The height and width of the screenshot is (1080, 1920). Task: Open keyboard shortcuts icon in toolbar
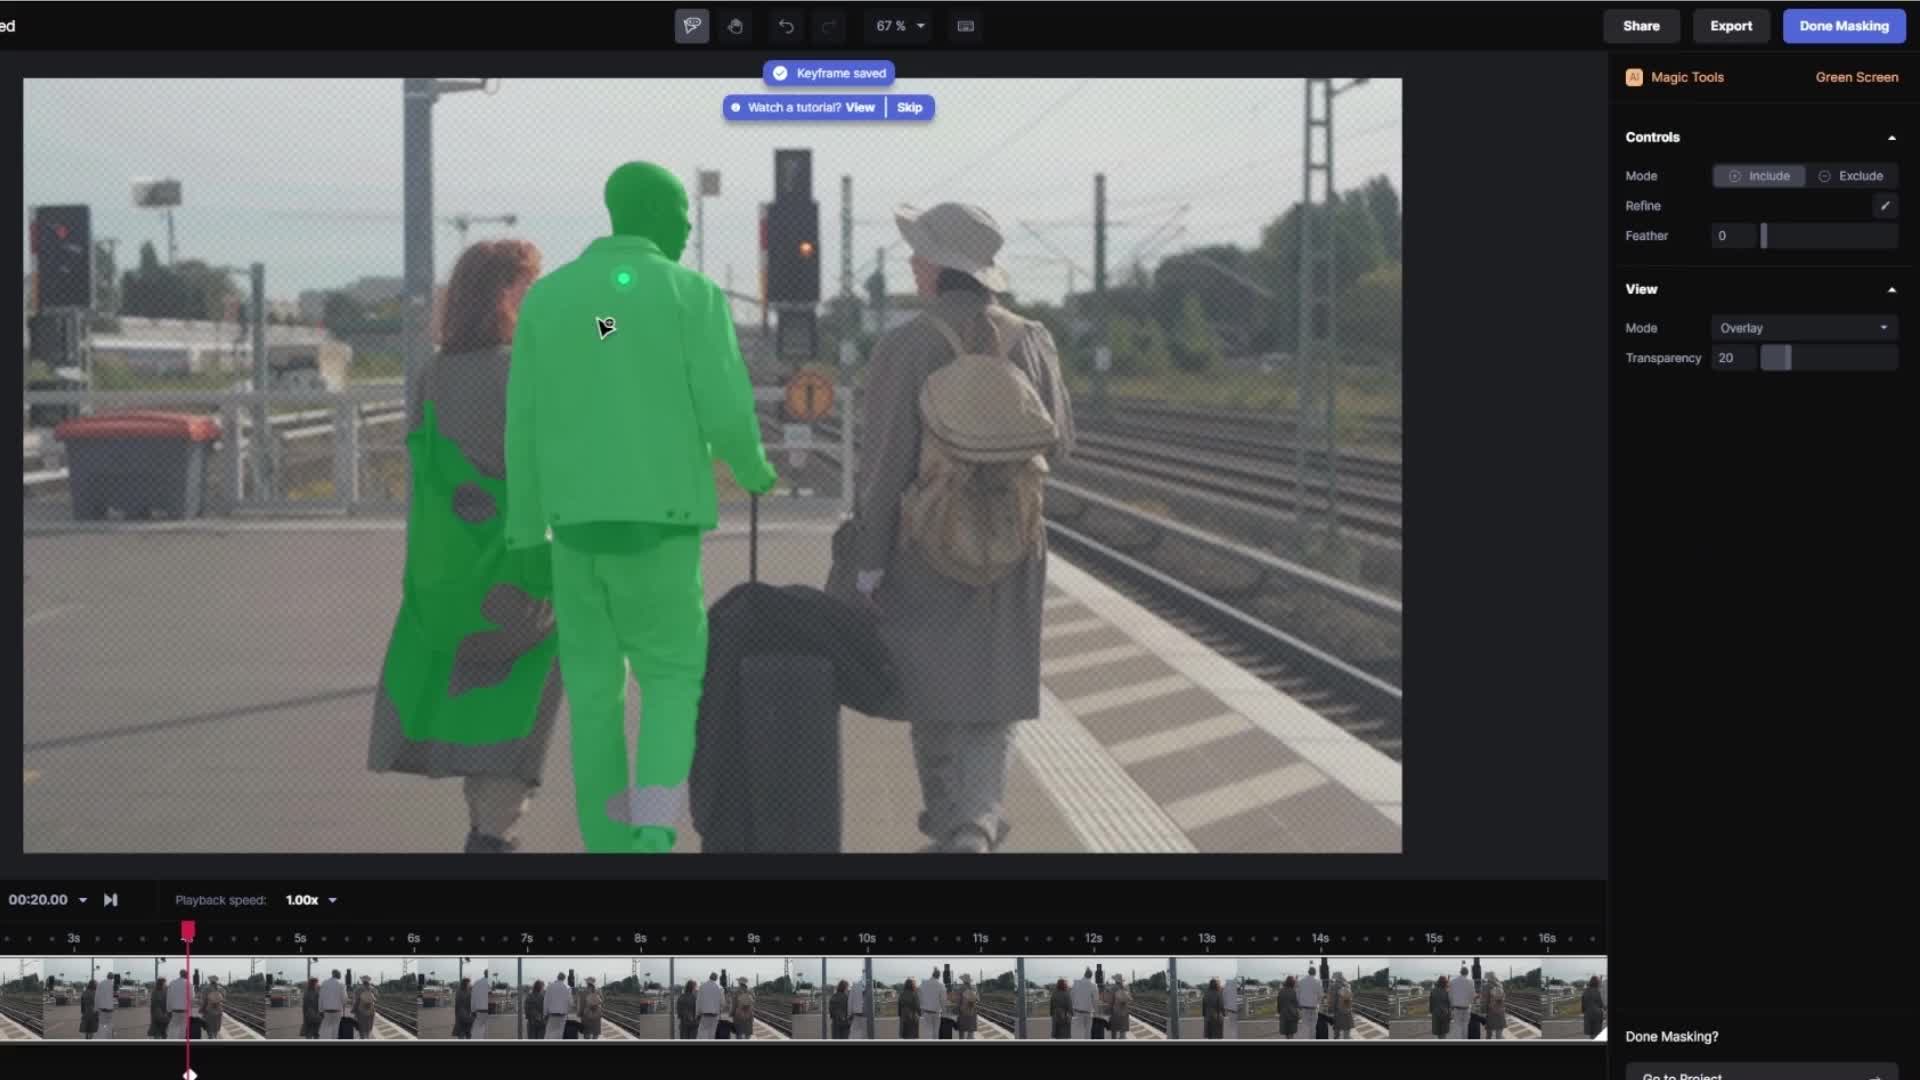[x=965, y=26]
